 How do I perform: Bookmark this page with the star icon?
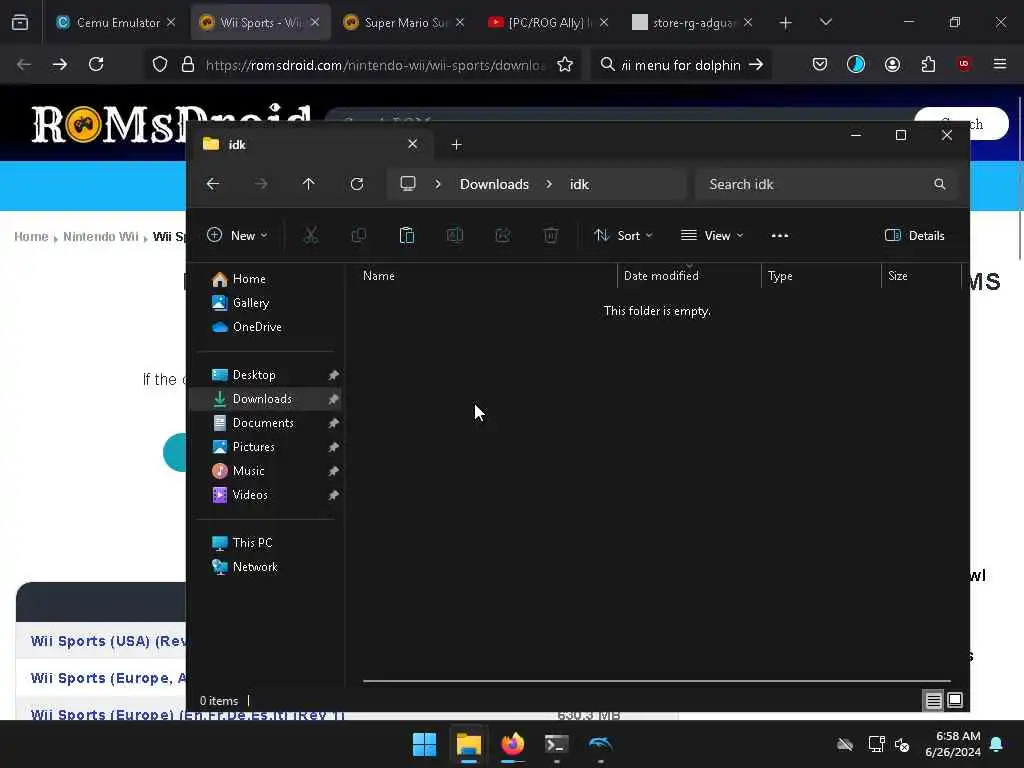click(x=565, y=65)
